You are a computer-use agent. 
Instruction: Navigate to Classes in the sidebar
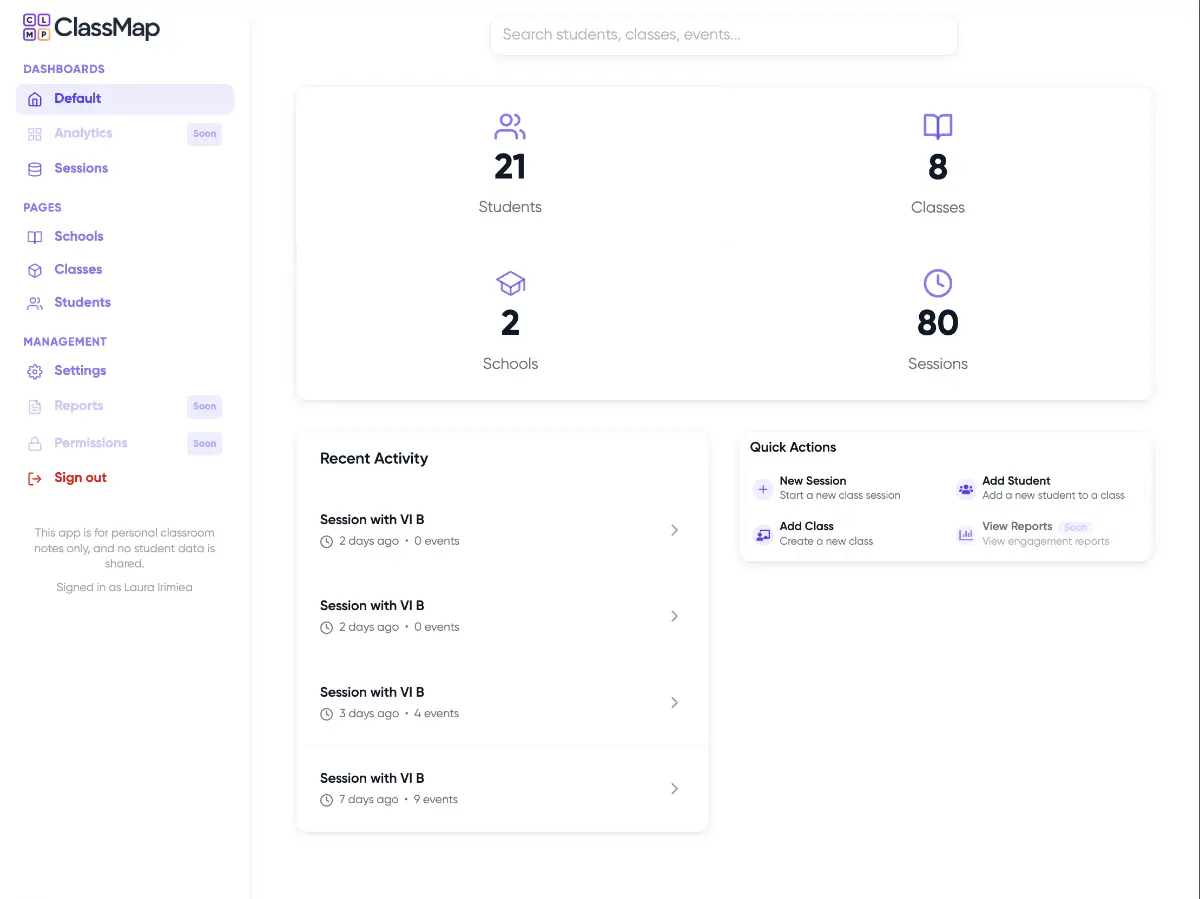(x=78, y=270)
